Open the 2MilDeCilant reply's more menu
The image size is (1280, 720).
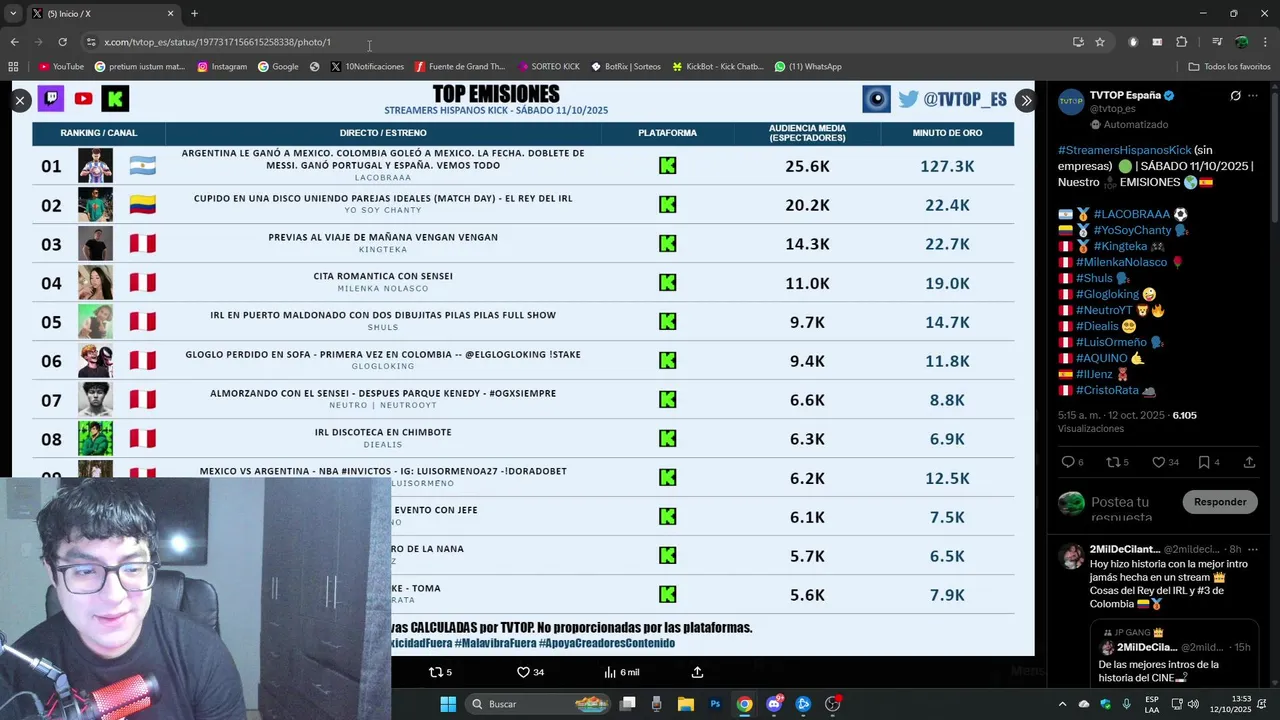coord(1253,549)
